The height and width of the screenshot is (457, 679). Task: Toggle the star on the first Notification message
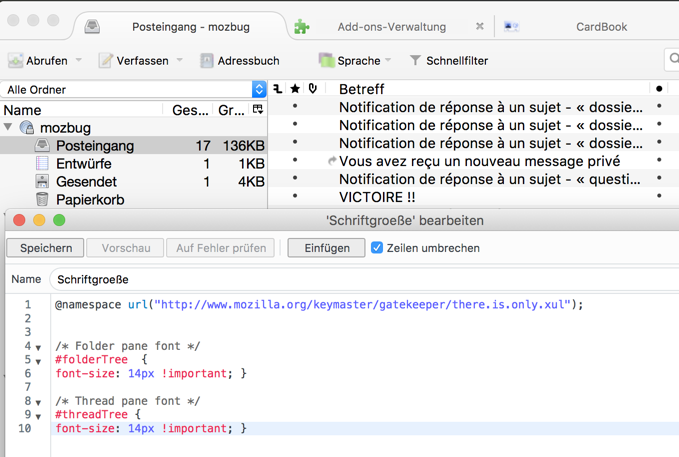point(295,106)
